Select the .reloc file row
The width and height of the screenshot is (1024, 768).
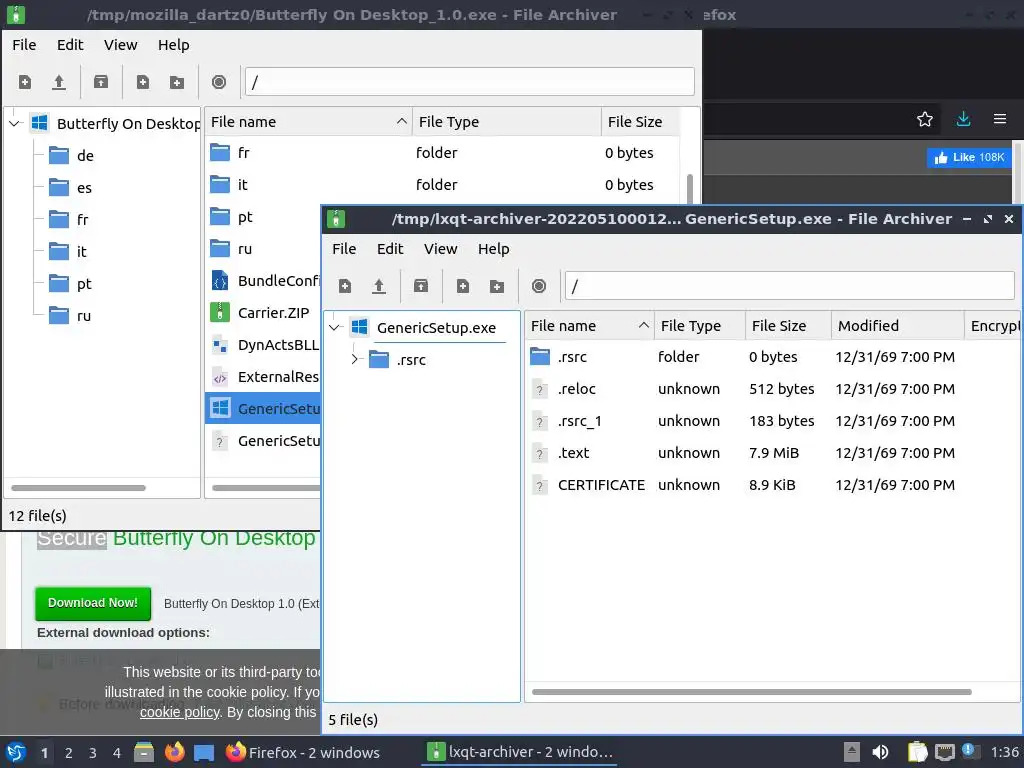click(773, 389)
